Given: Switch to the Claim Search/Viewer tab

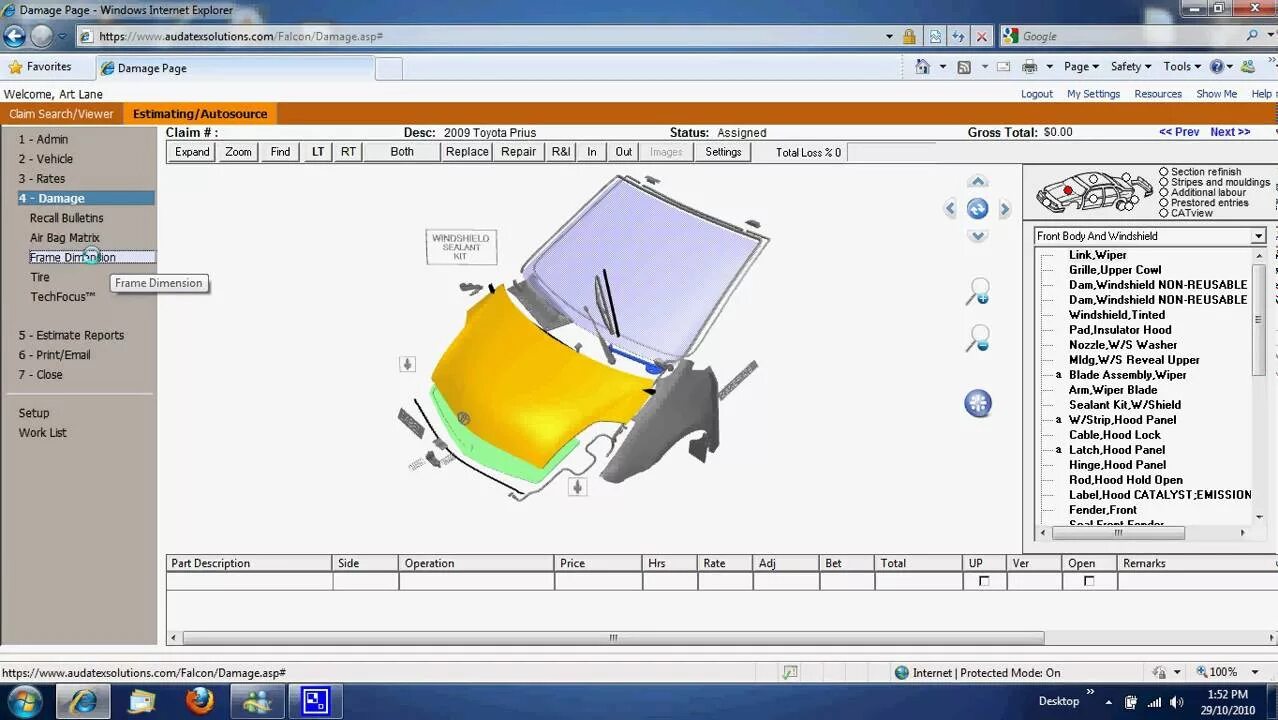Looking at the screenshot, I should pyautogui.click(x=61, y=114).
